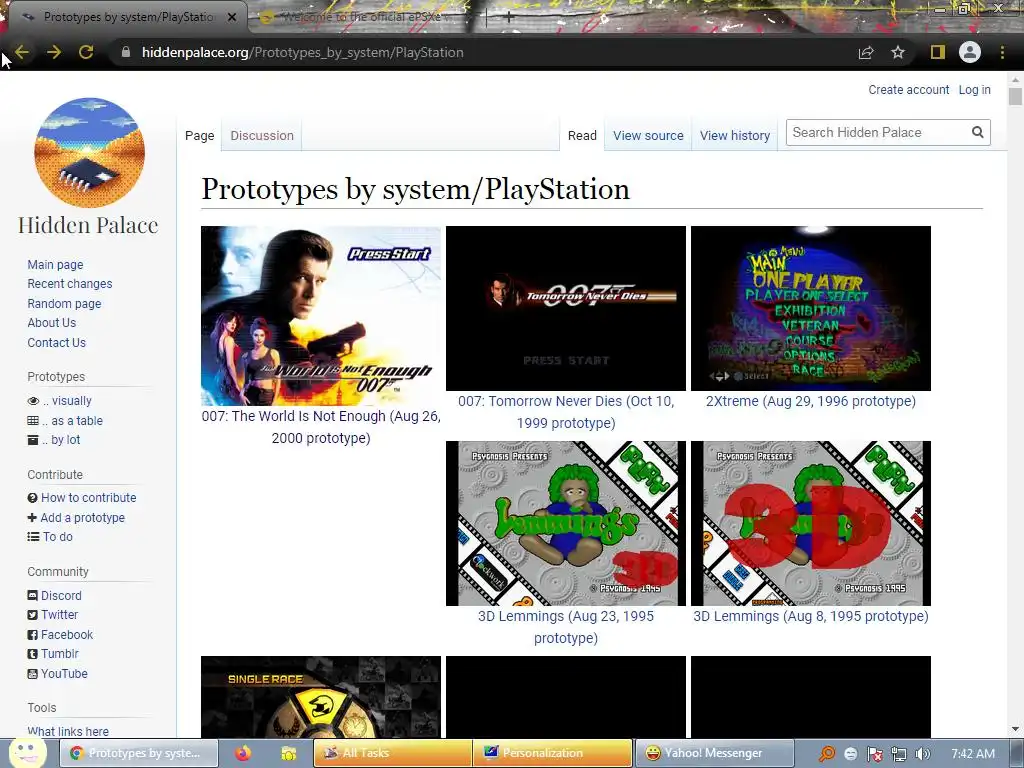Open What links here link
The width and height of the screenshot is (1024, 768).
click(68, 731)
